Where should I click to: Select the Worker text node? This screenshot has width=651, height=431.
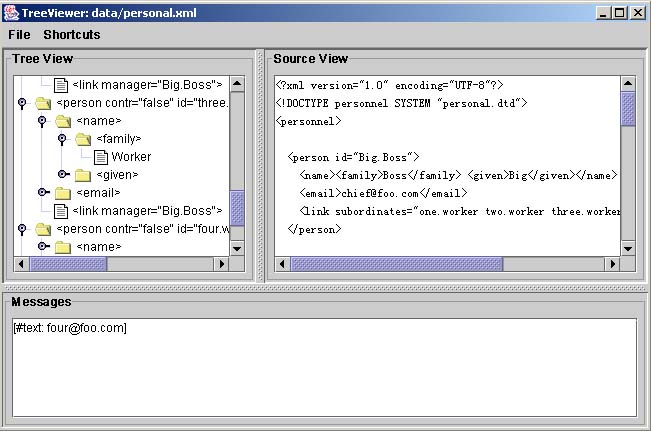131,157
